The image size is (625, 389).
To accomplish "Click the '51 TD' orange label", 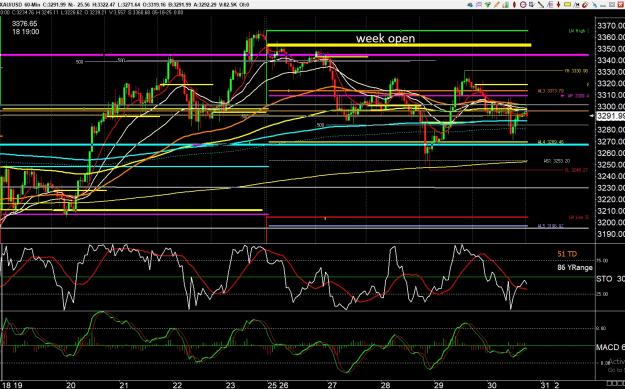I will pyautogui.click(x=567, y=254).
